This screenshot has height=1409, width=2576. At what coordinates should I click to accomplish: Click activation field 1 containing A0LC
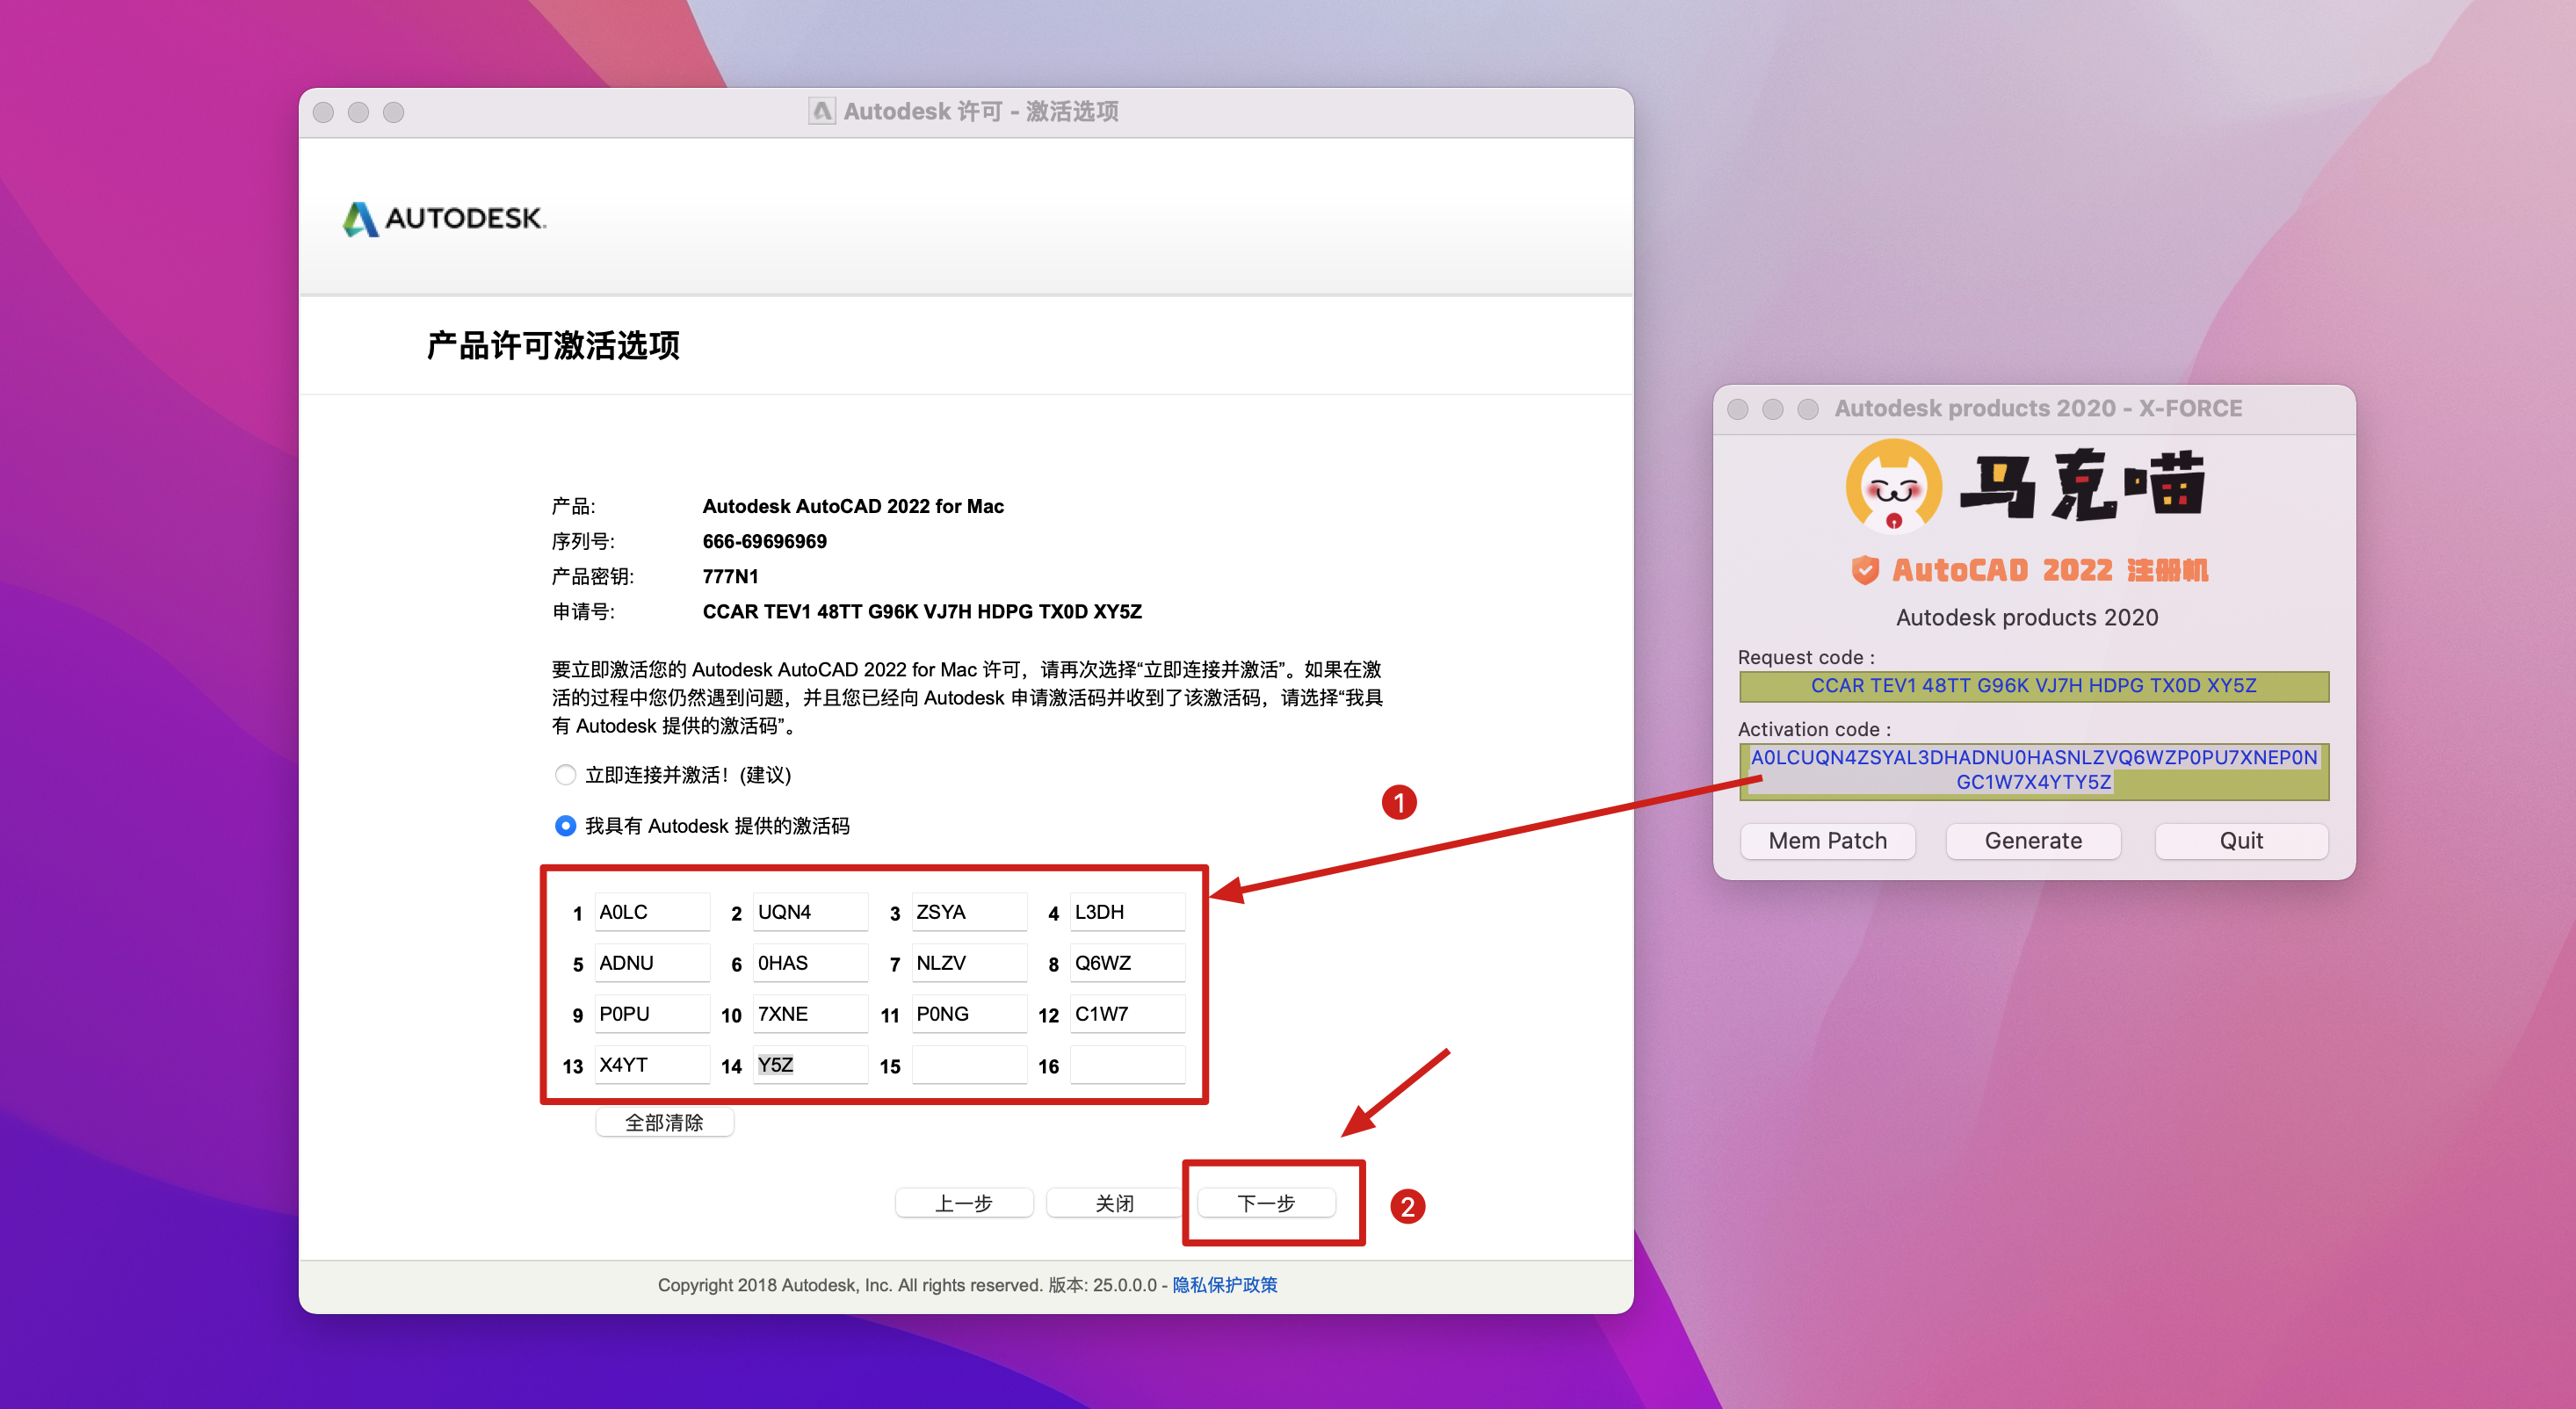[651, 912]
